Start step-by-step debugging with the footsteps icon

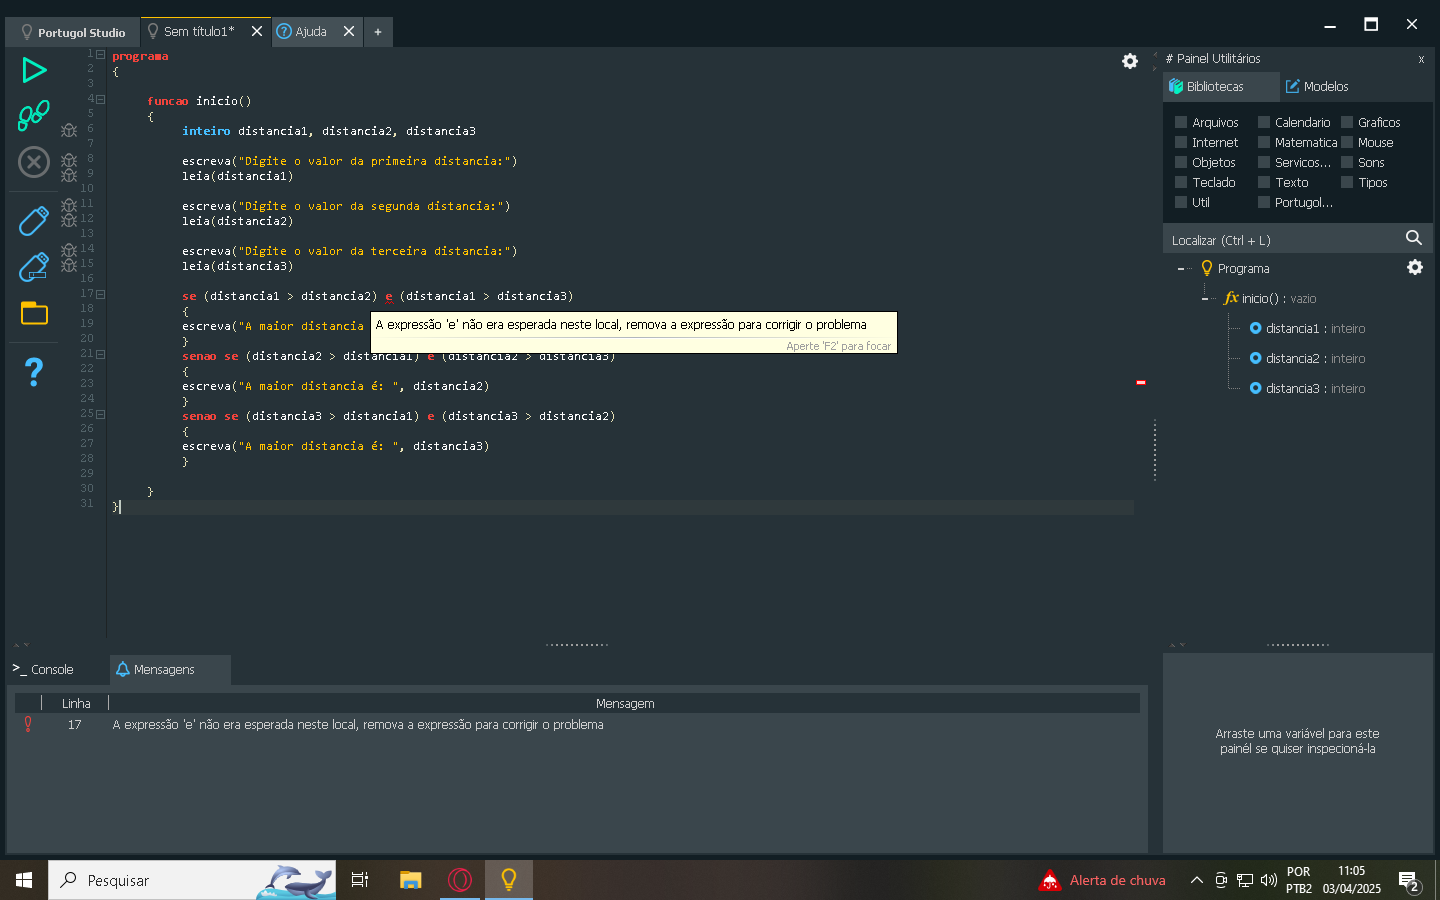coord(34,116)
